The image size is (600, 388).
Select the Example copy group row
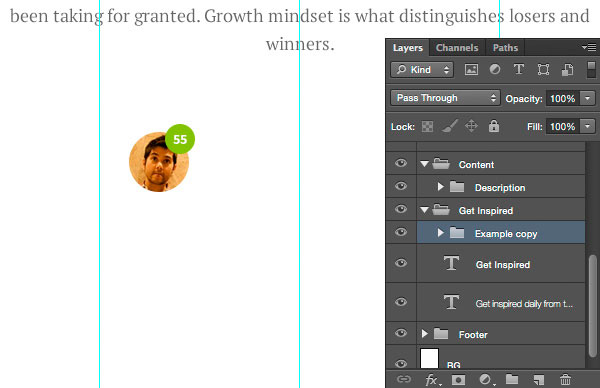pyautogui.click(x=501, y=232)
